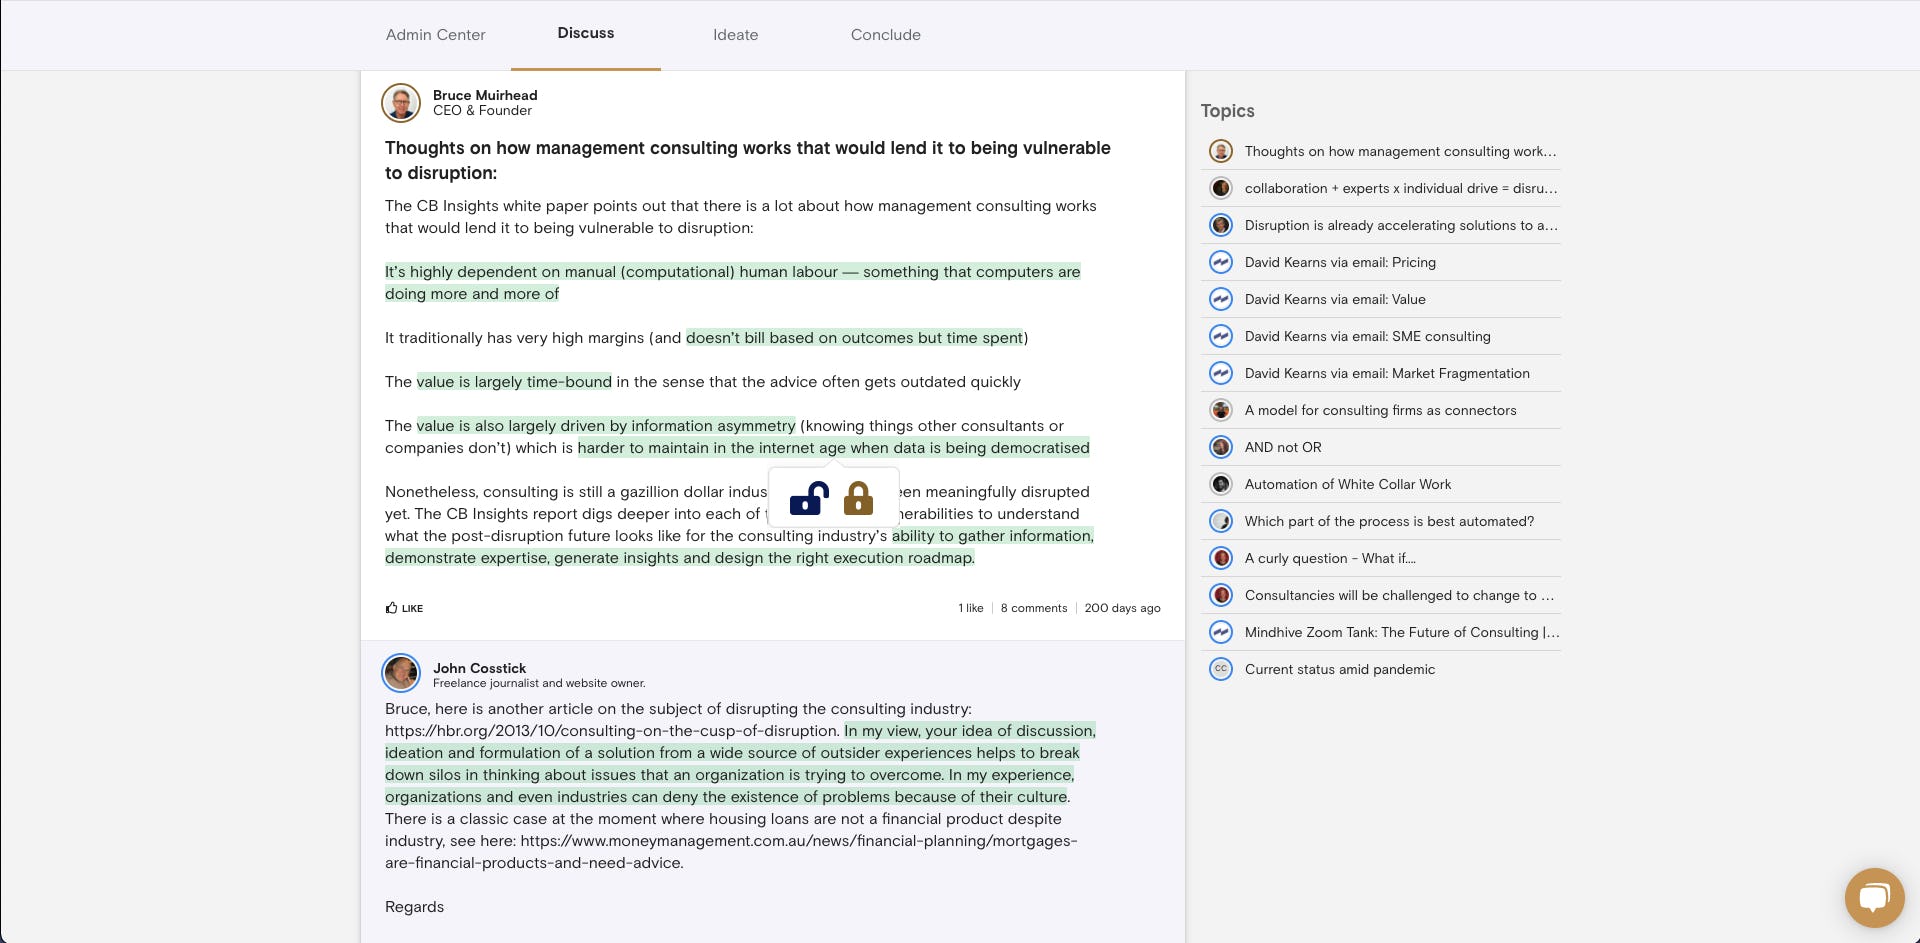Toggle the closed gold padlock in the popup

pyautogui.click(x=858, y=498)
